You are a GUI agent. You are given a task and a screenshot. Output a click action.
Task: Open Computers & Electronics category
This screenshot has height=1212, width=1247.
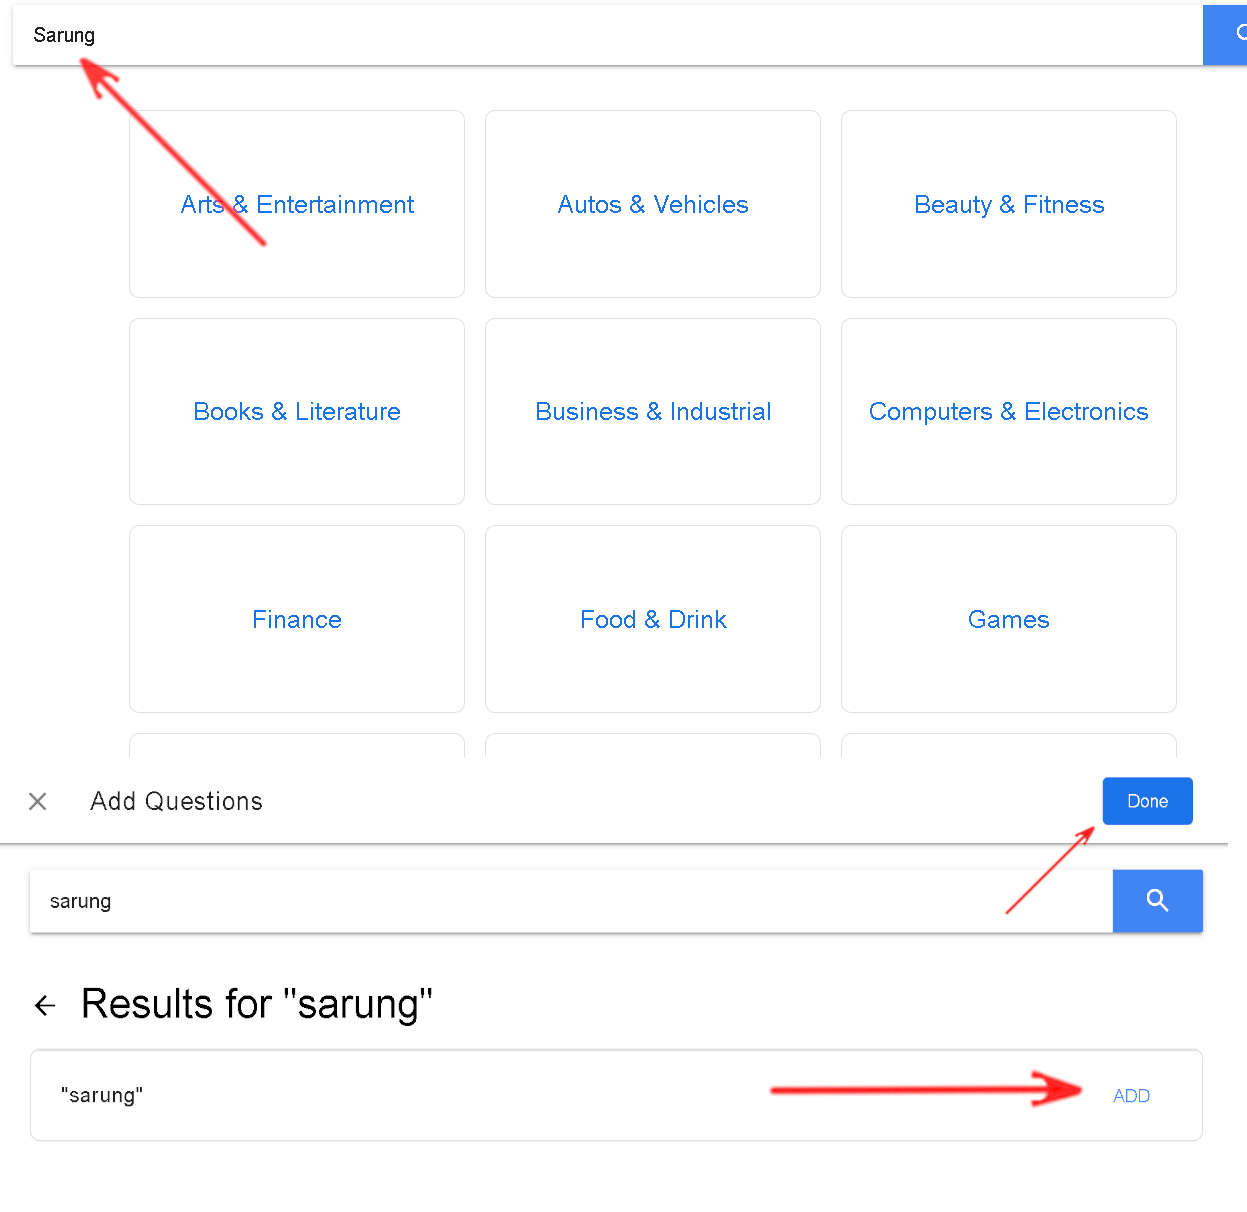[x=1009, y=411]
